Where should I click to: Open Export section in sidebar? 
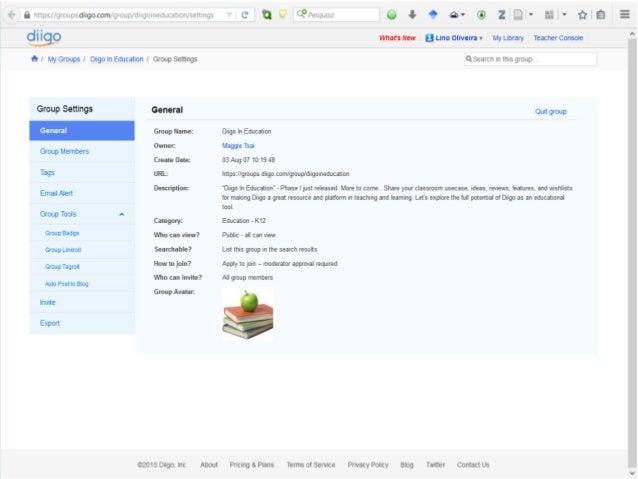pyautogui.click(x=82, y=323)
